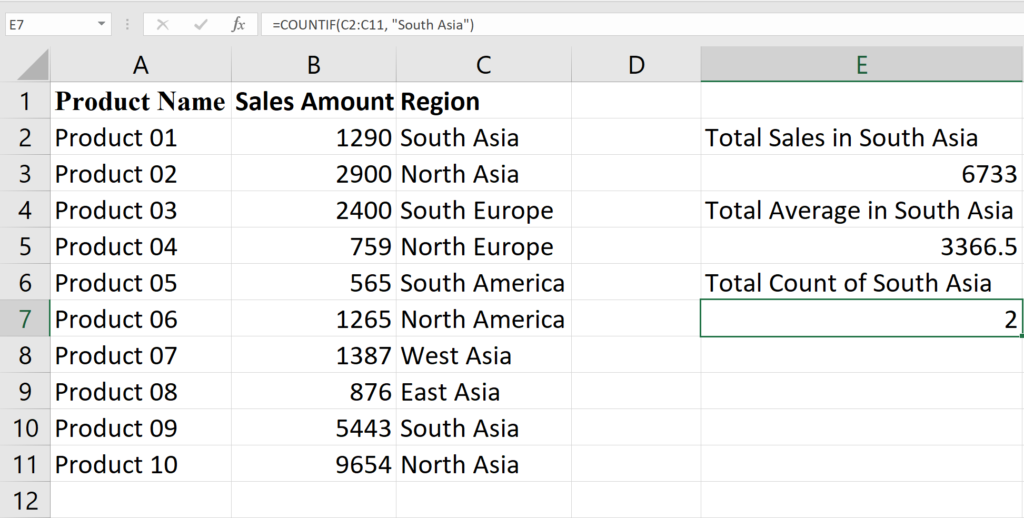Select row 9 header

tap(25, 391)
